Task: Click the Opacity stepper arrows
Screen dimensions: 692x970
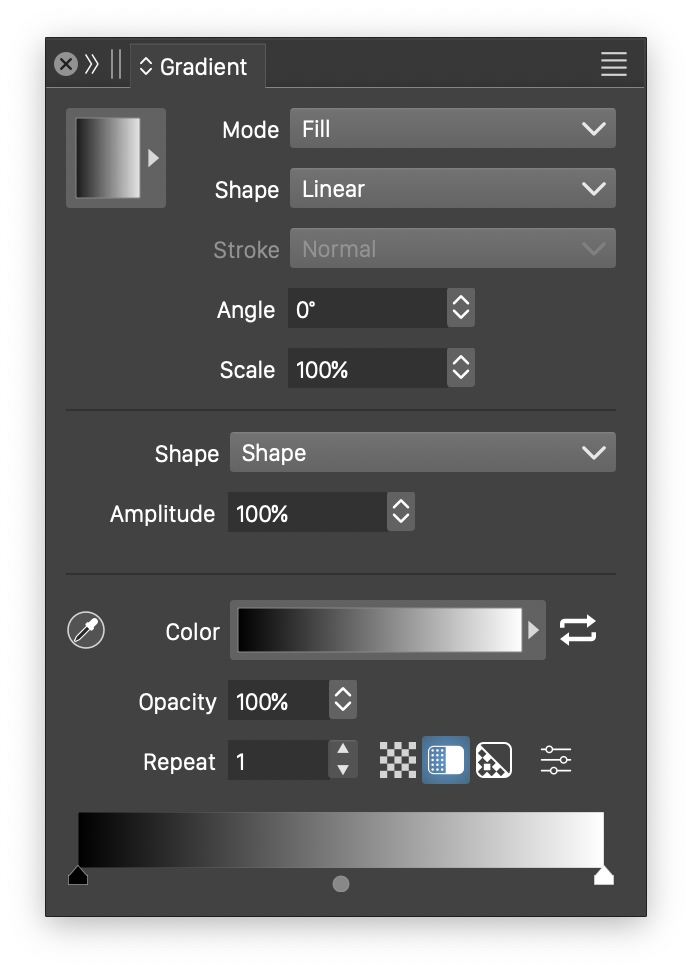Action: coord(343,701)
